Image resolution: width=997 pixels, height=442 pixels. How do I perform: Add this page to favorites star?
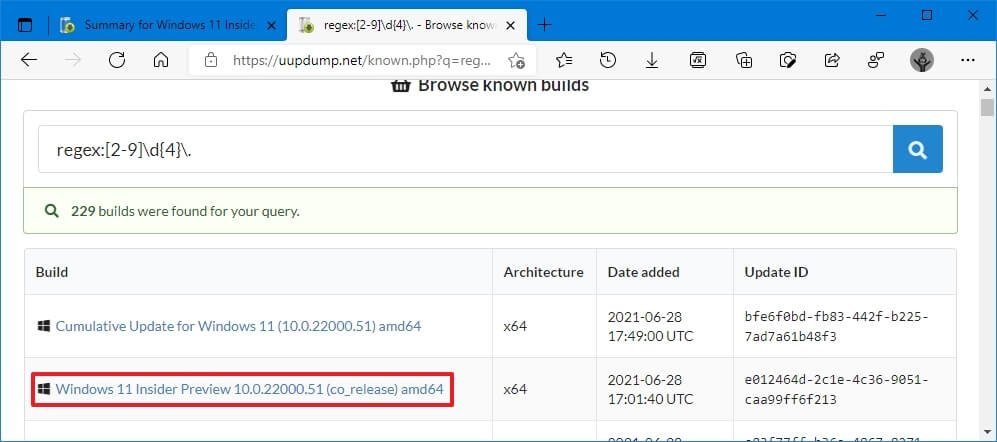[x=516, y=60]
